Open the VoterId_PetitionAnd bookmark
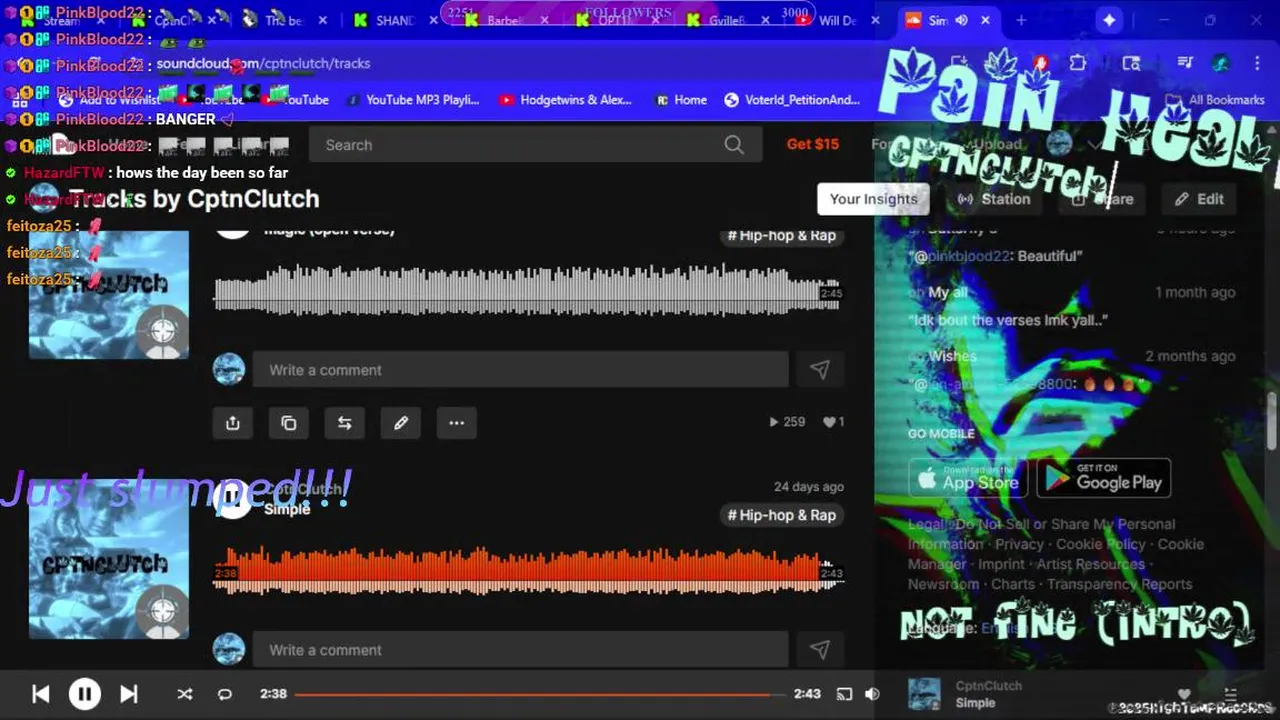 point(792,100)
